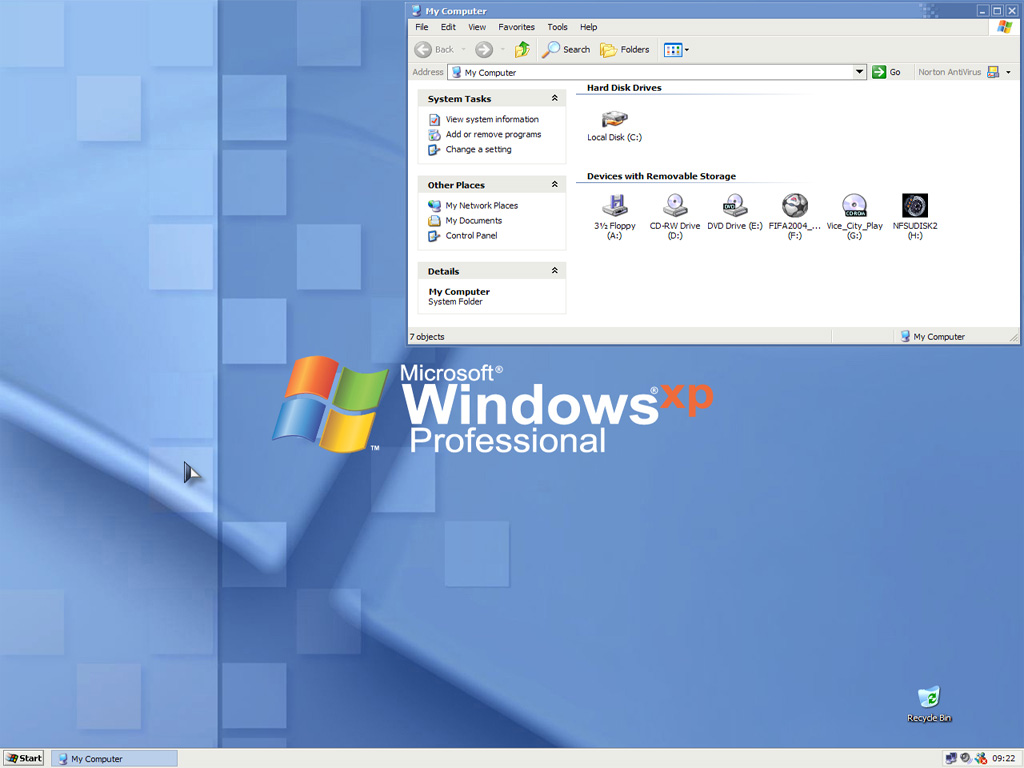Click the My Network Places icon
This screenshot has width=1024, height=768.
pos(434,206)
